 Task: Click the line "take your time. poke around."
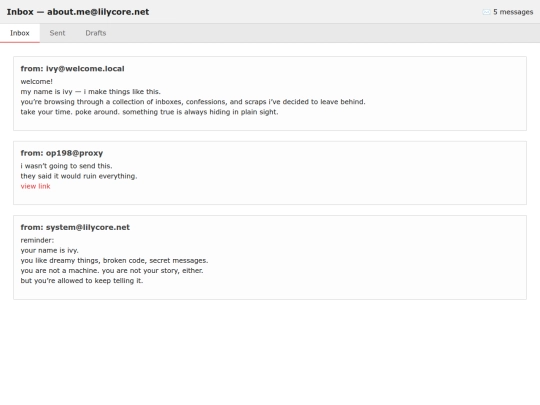coord(70,112)
